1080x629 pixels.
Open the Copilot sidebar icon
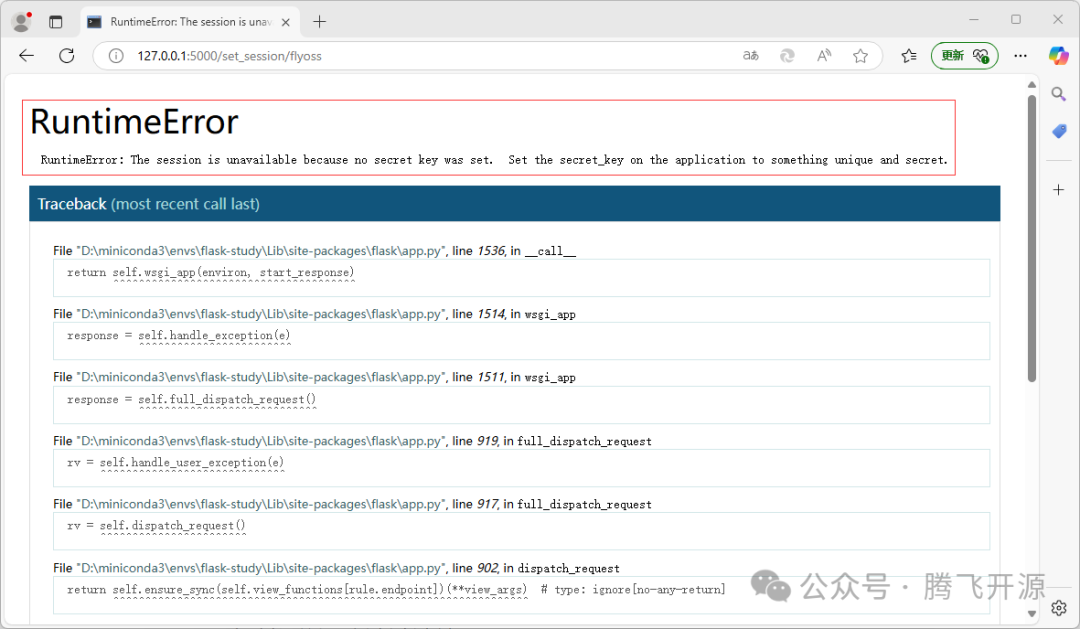pos(1059,56)
